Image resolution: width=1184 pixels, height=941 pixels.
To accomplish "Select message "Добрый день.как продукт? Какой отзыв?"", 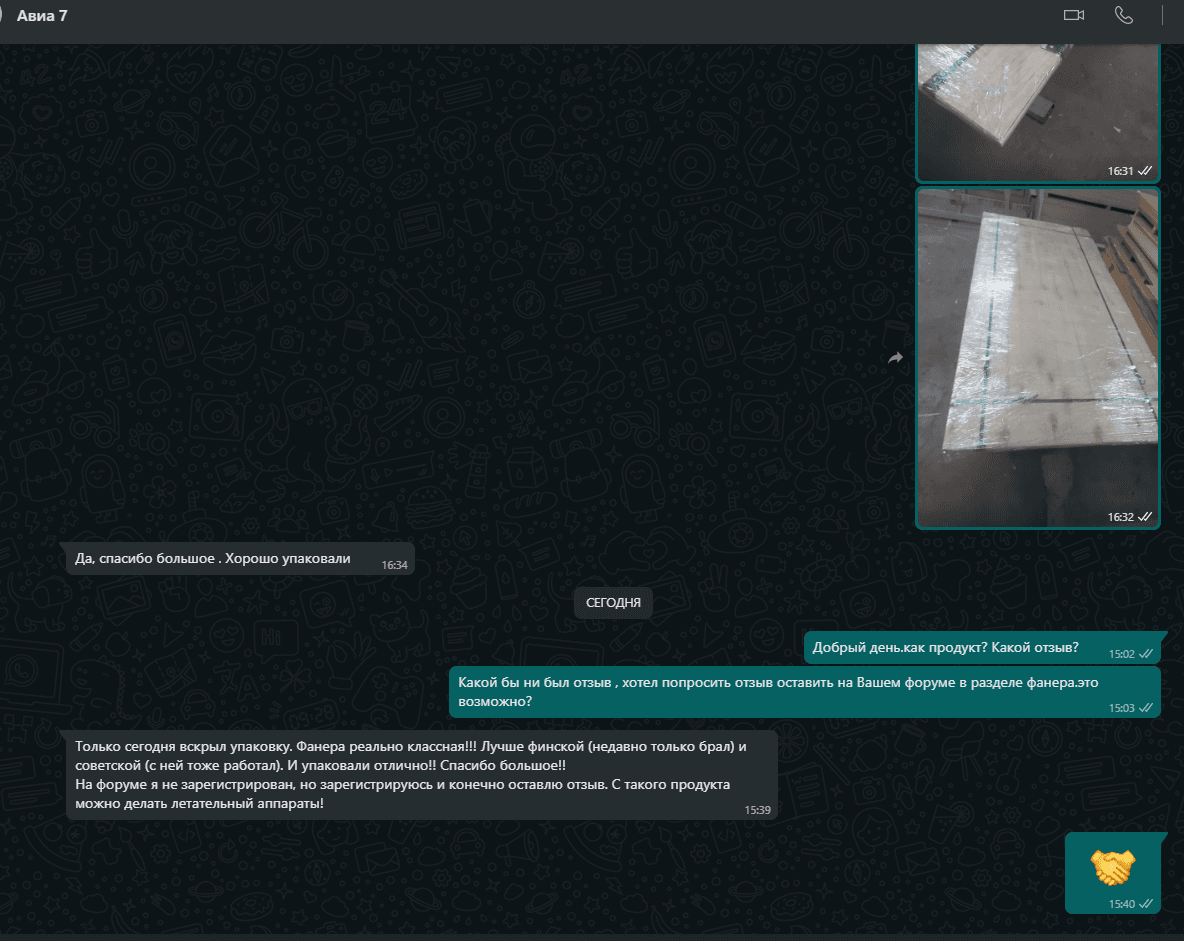I will pyautogui.click(x=945, y=647).
